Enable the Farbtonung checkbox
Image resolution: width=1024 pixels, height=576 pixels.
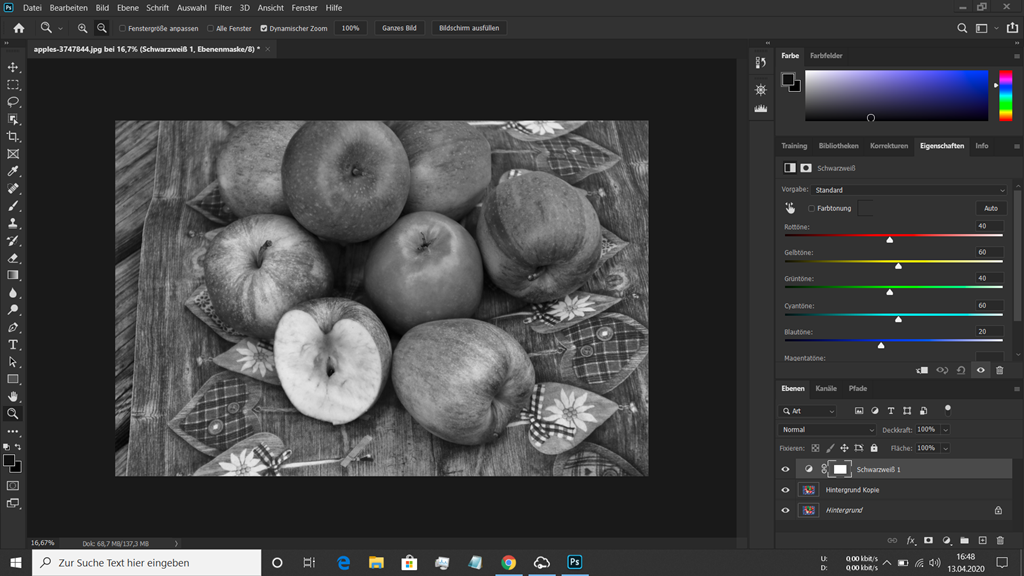click(811, 208)
